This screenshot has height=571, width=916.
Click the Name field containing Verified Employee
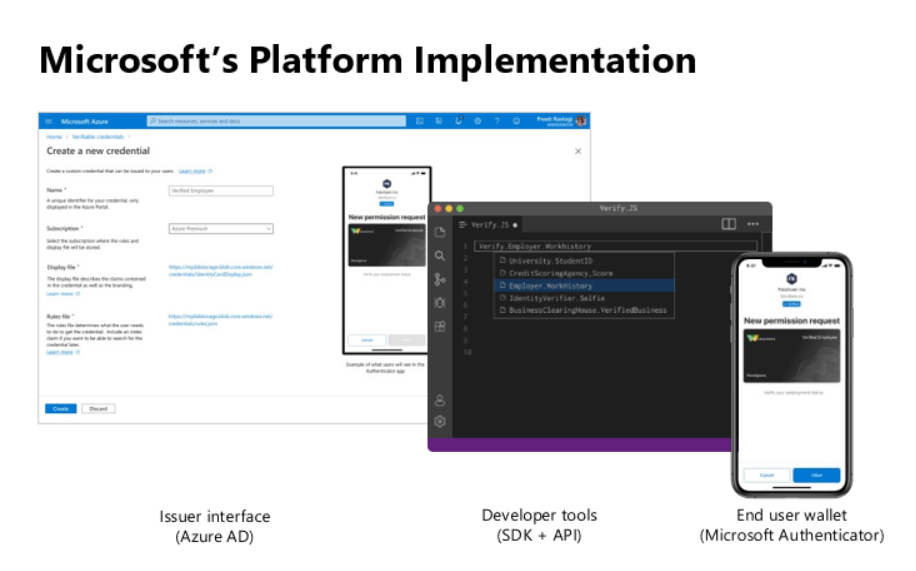221,190
